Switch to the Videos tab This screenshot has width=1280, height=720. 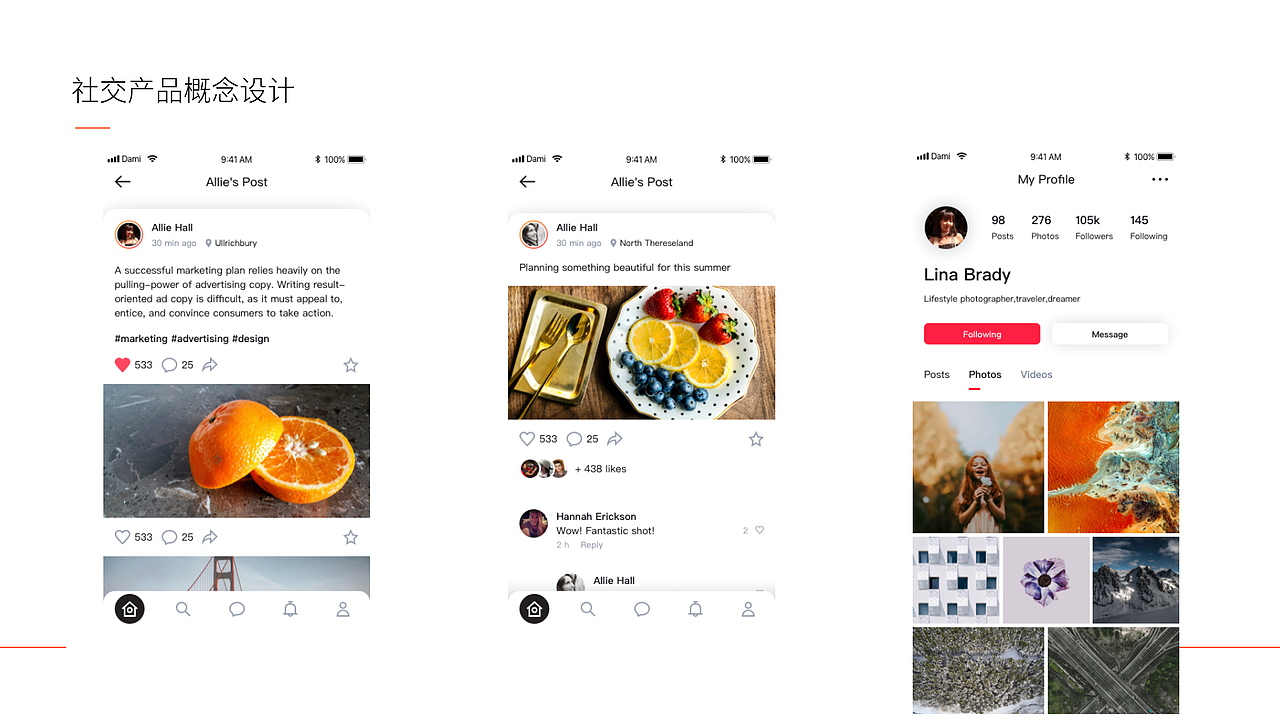(1036, 374)
